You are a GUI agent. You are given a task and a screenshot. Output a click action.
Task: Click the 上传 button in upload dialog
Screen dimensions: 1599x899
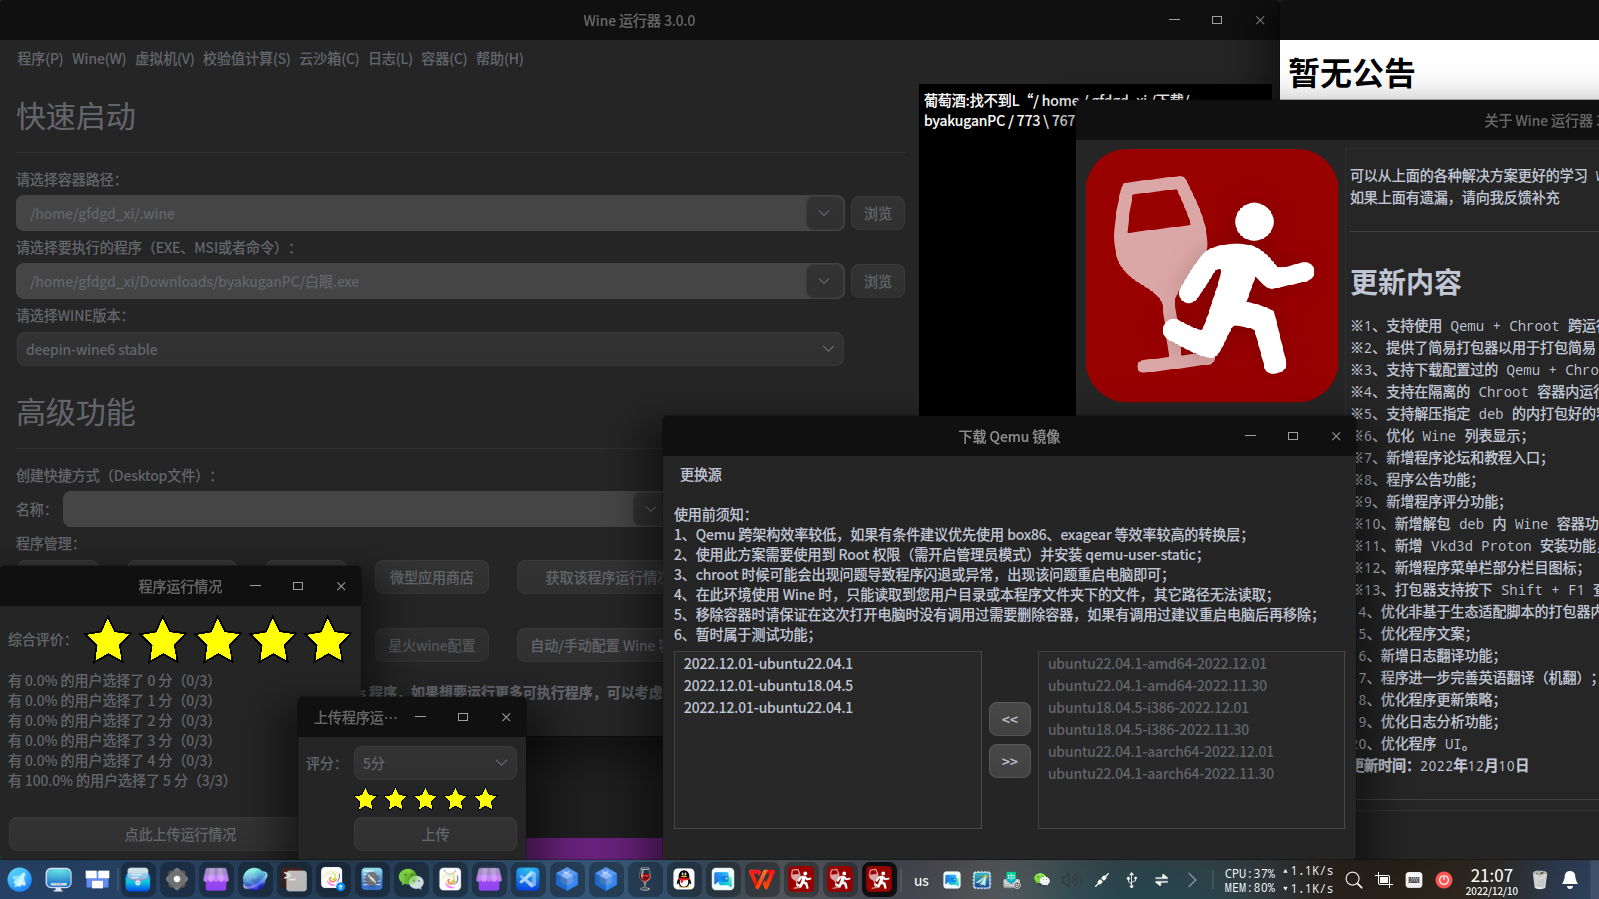pyautogui.click(x=435, y=834)
